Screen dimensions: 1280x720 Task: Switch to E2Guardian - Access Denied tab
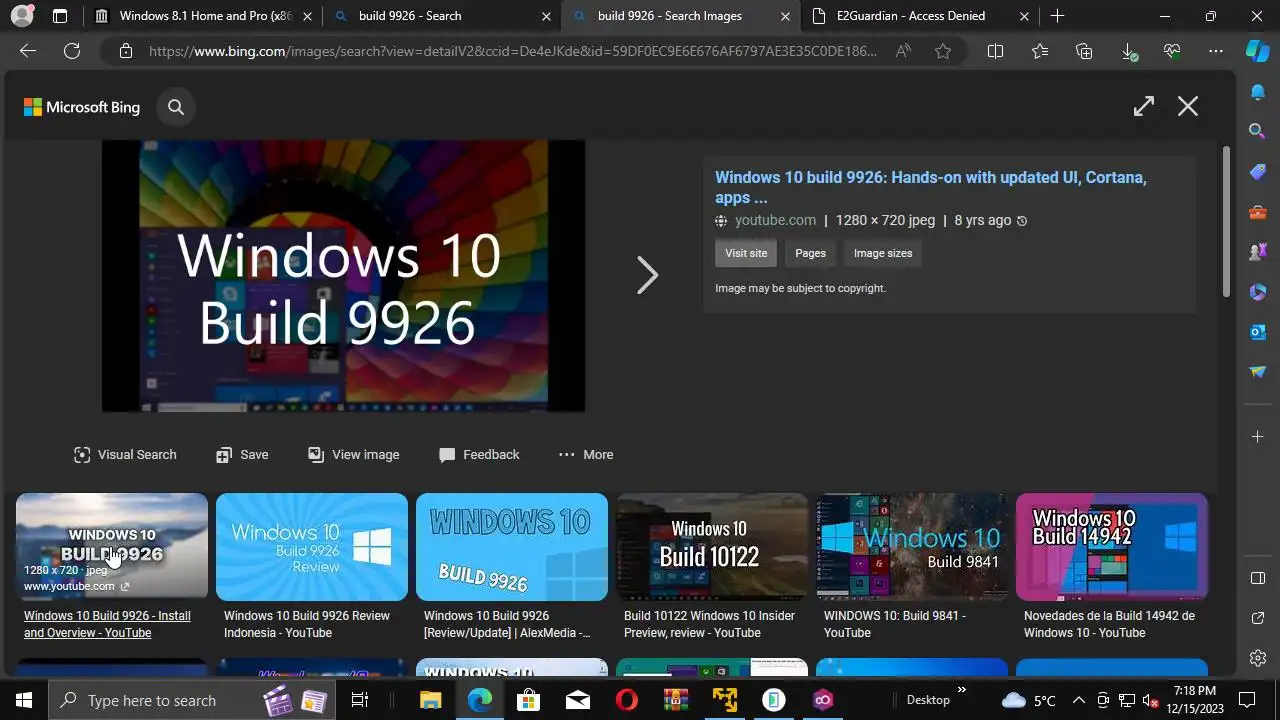(919, 16)
